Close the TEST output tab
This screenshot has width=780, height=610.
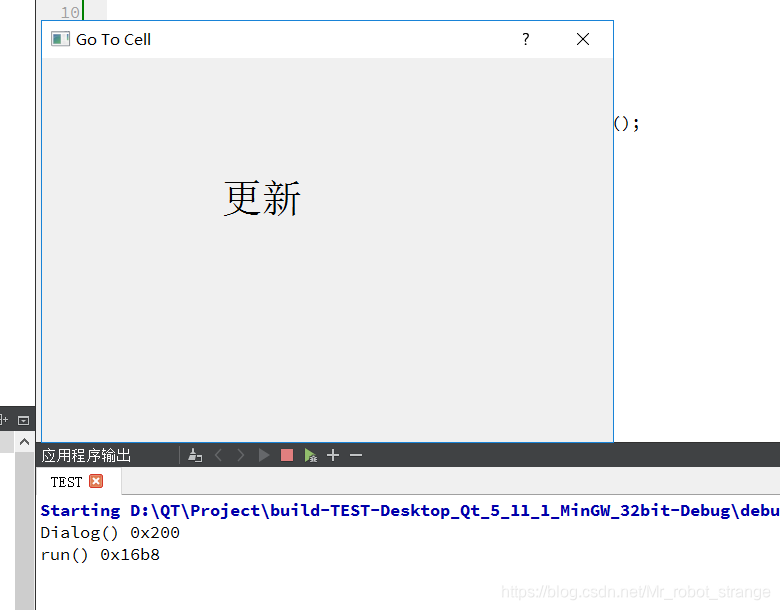pyautogui.click(x=96, y=481)
